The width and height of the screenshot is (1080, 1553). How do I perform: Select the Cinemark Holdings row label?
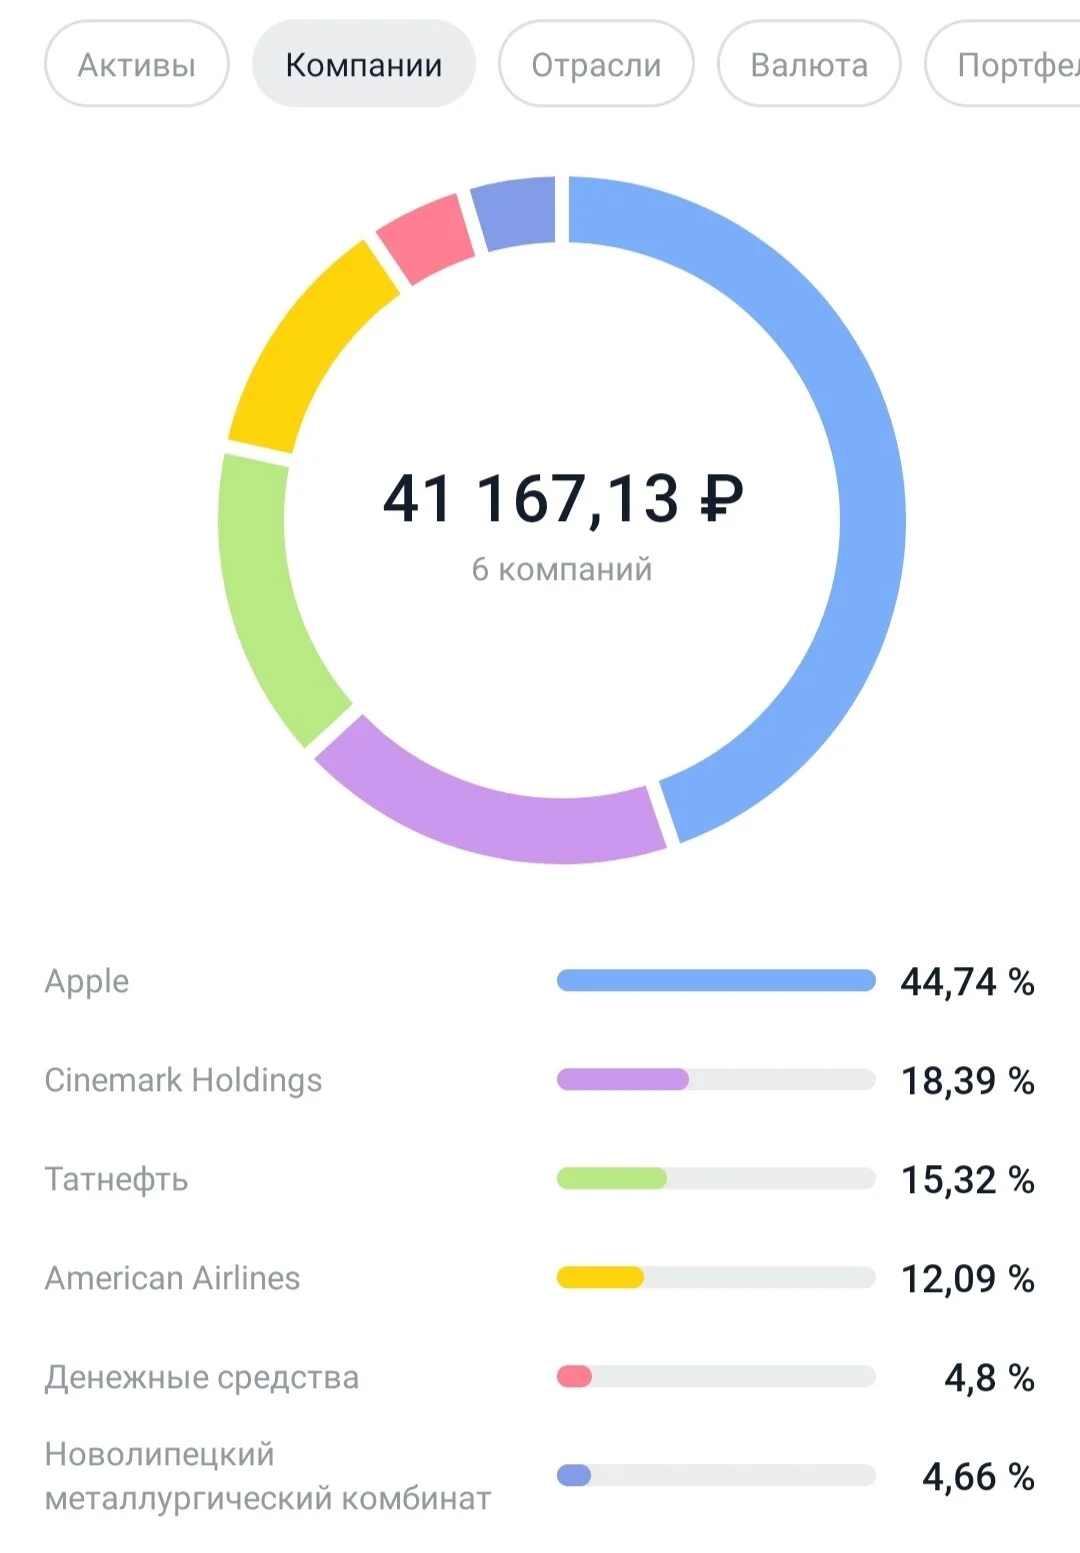click(183, 1080)
